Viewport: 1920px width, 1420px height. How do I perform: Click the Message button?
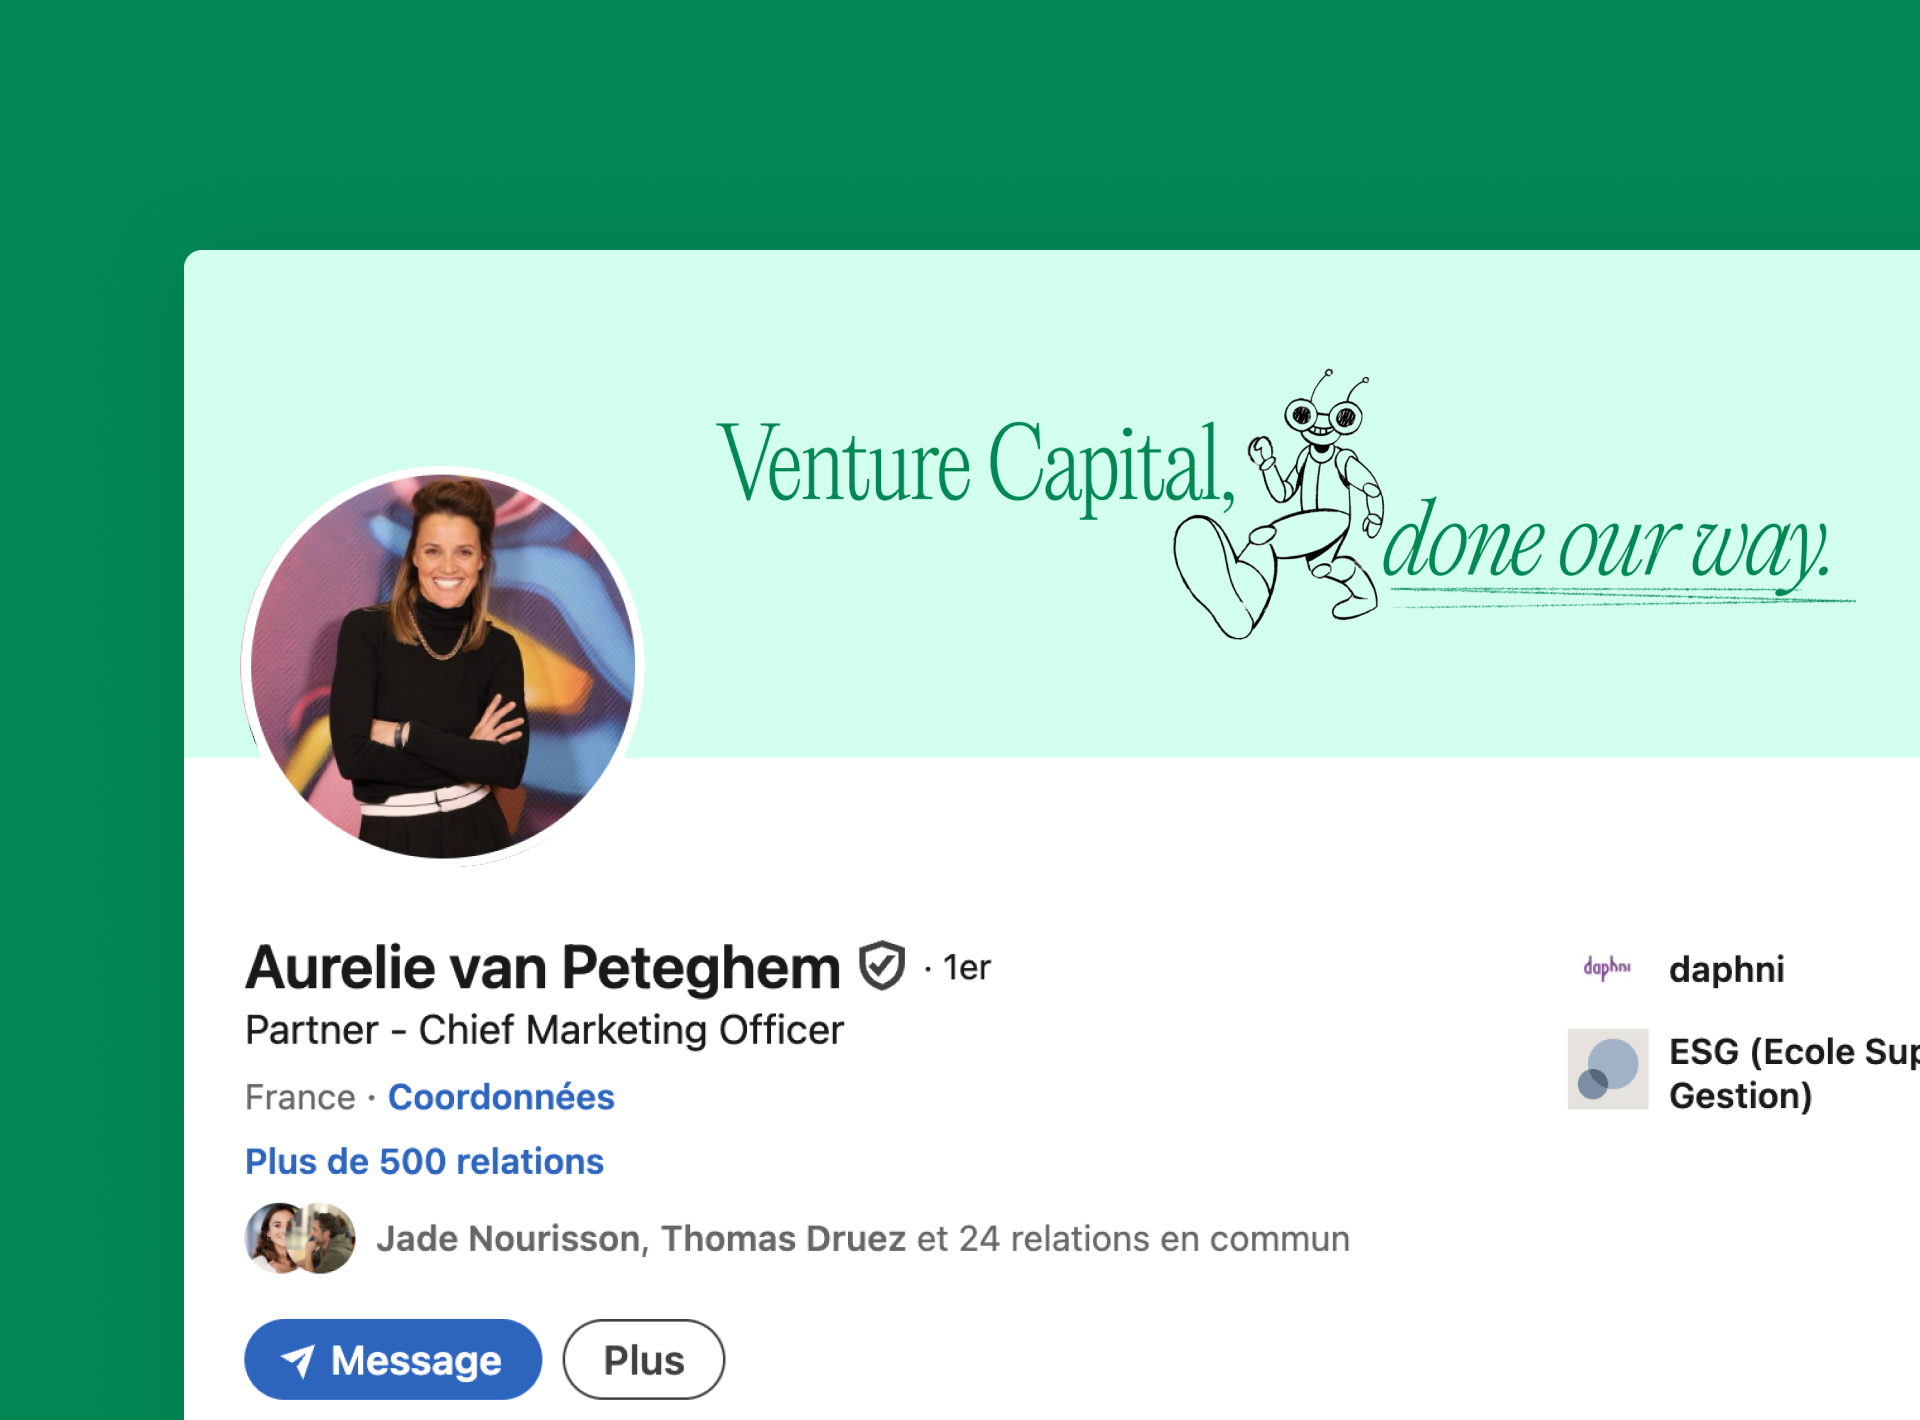pos(393,1359)
